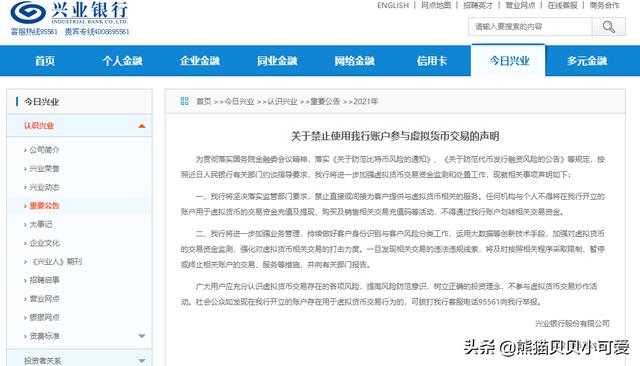Open the ENGLISH version link

click(x=393, y=5)
